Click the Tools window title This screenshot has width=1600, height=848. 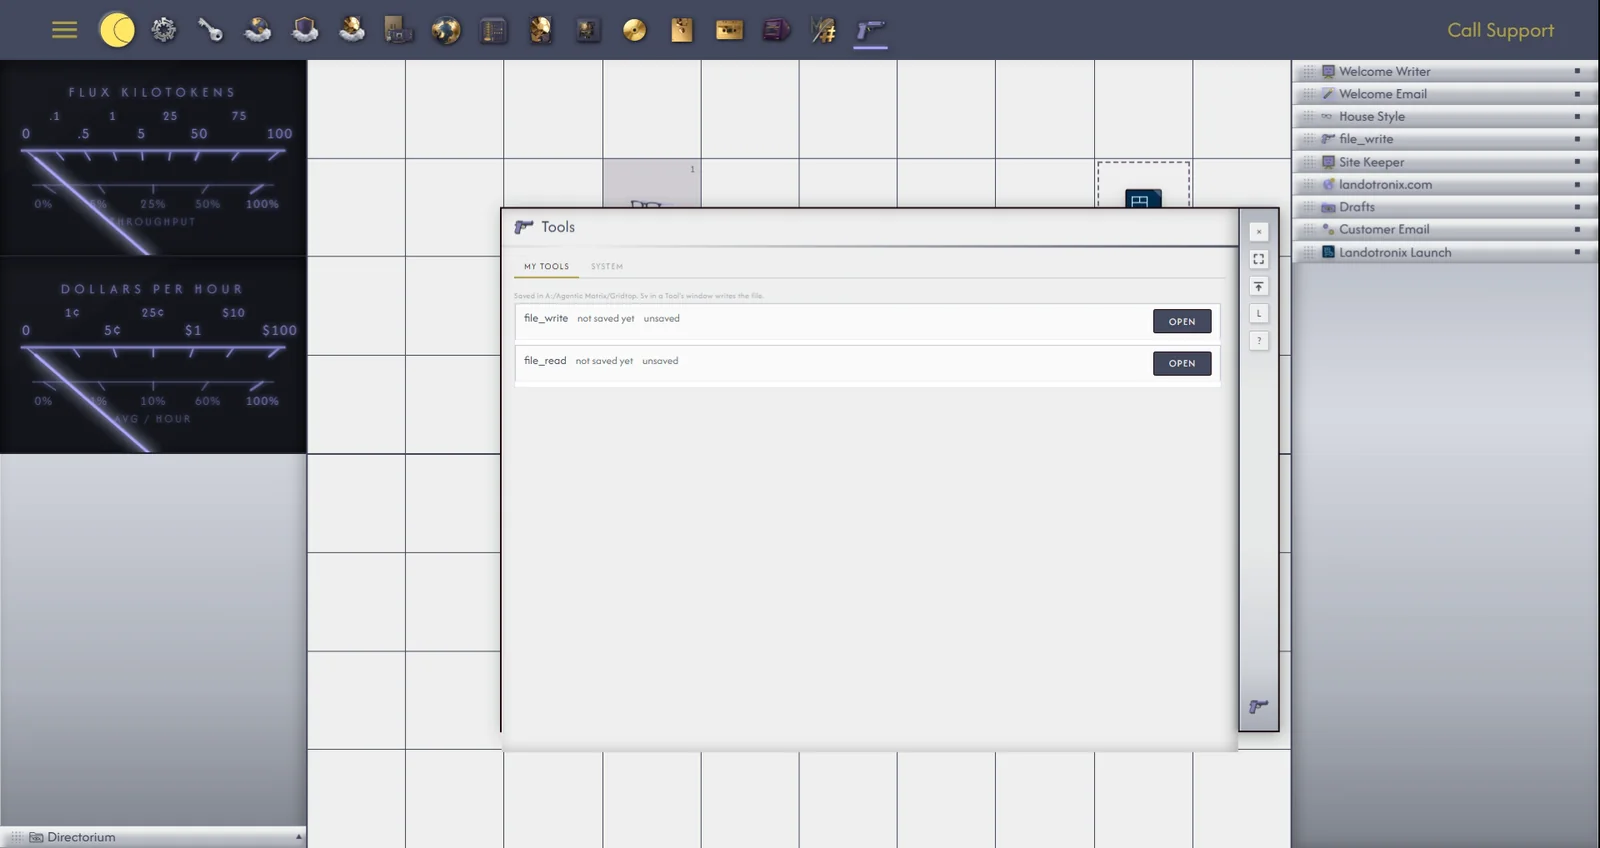[558, 227]
